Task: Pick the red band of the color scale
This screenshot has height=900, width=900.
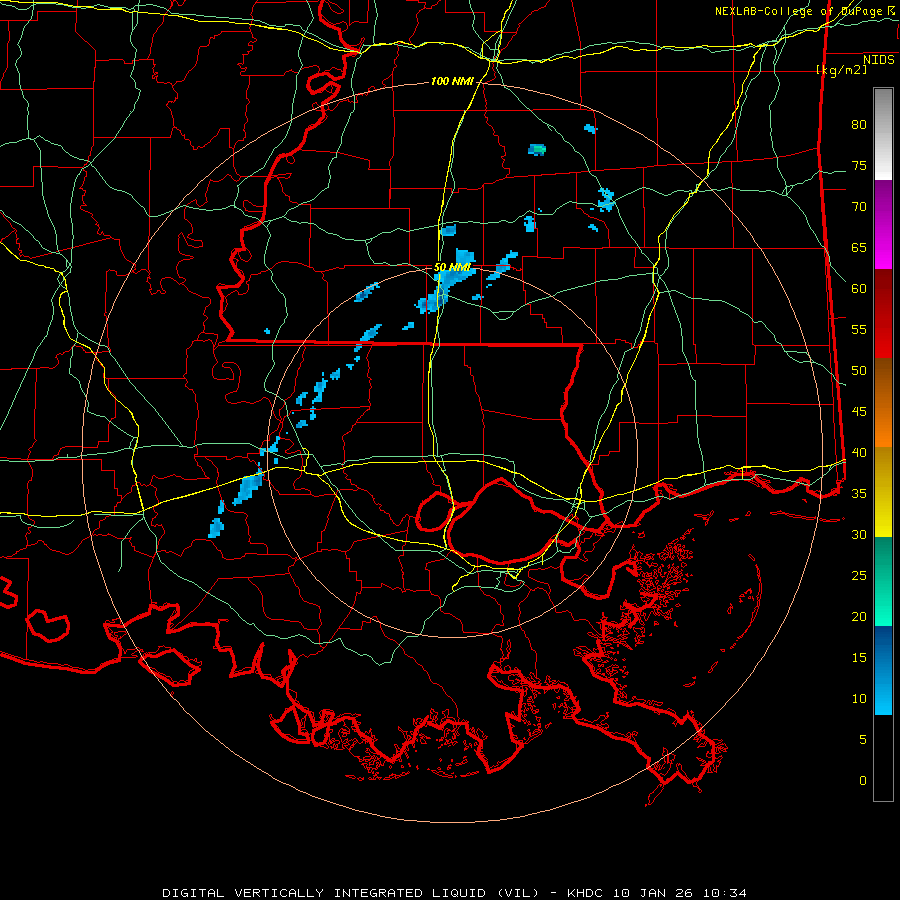Action: click(883, 313)
